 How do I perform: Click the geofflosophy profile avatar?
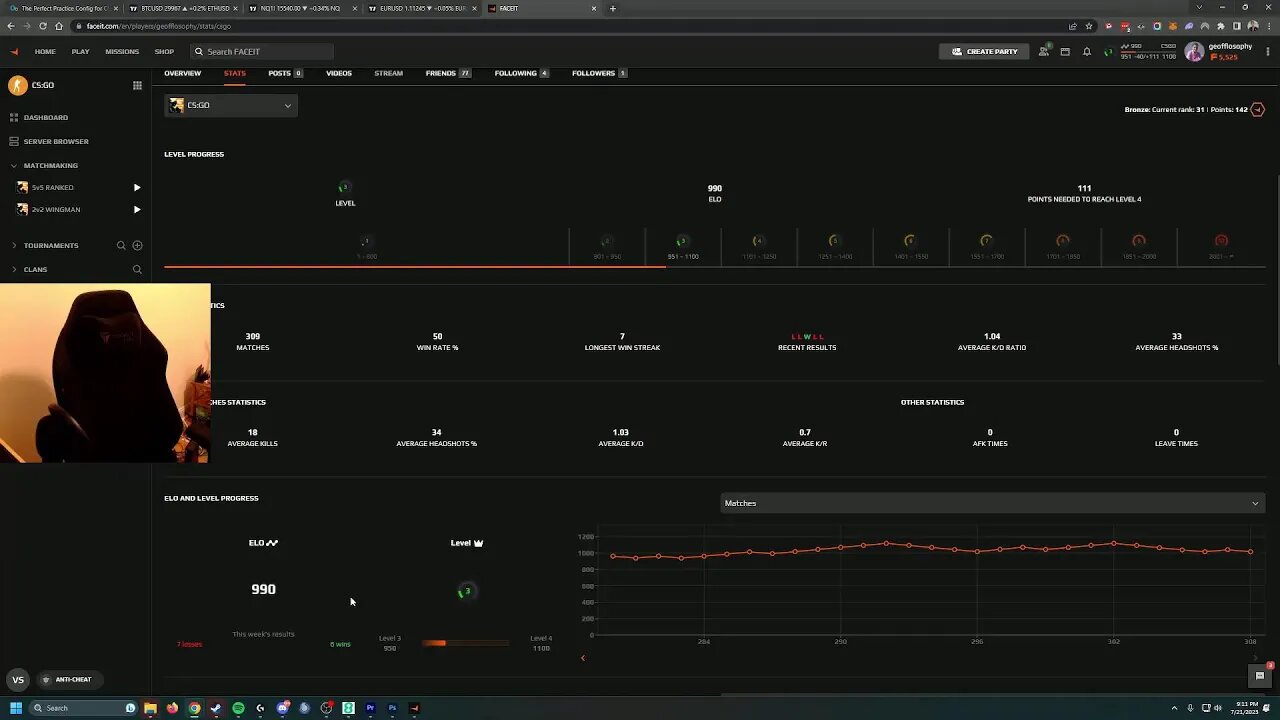[1194, 52]
